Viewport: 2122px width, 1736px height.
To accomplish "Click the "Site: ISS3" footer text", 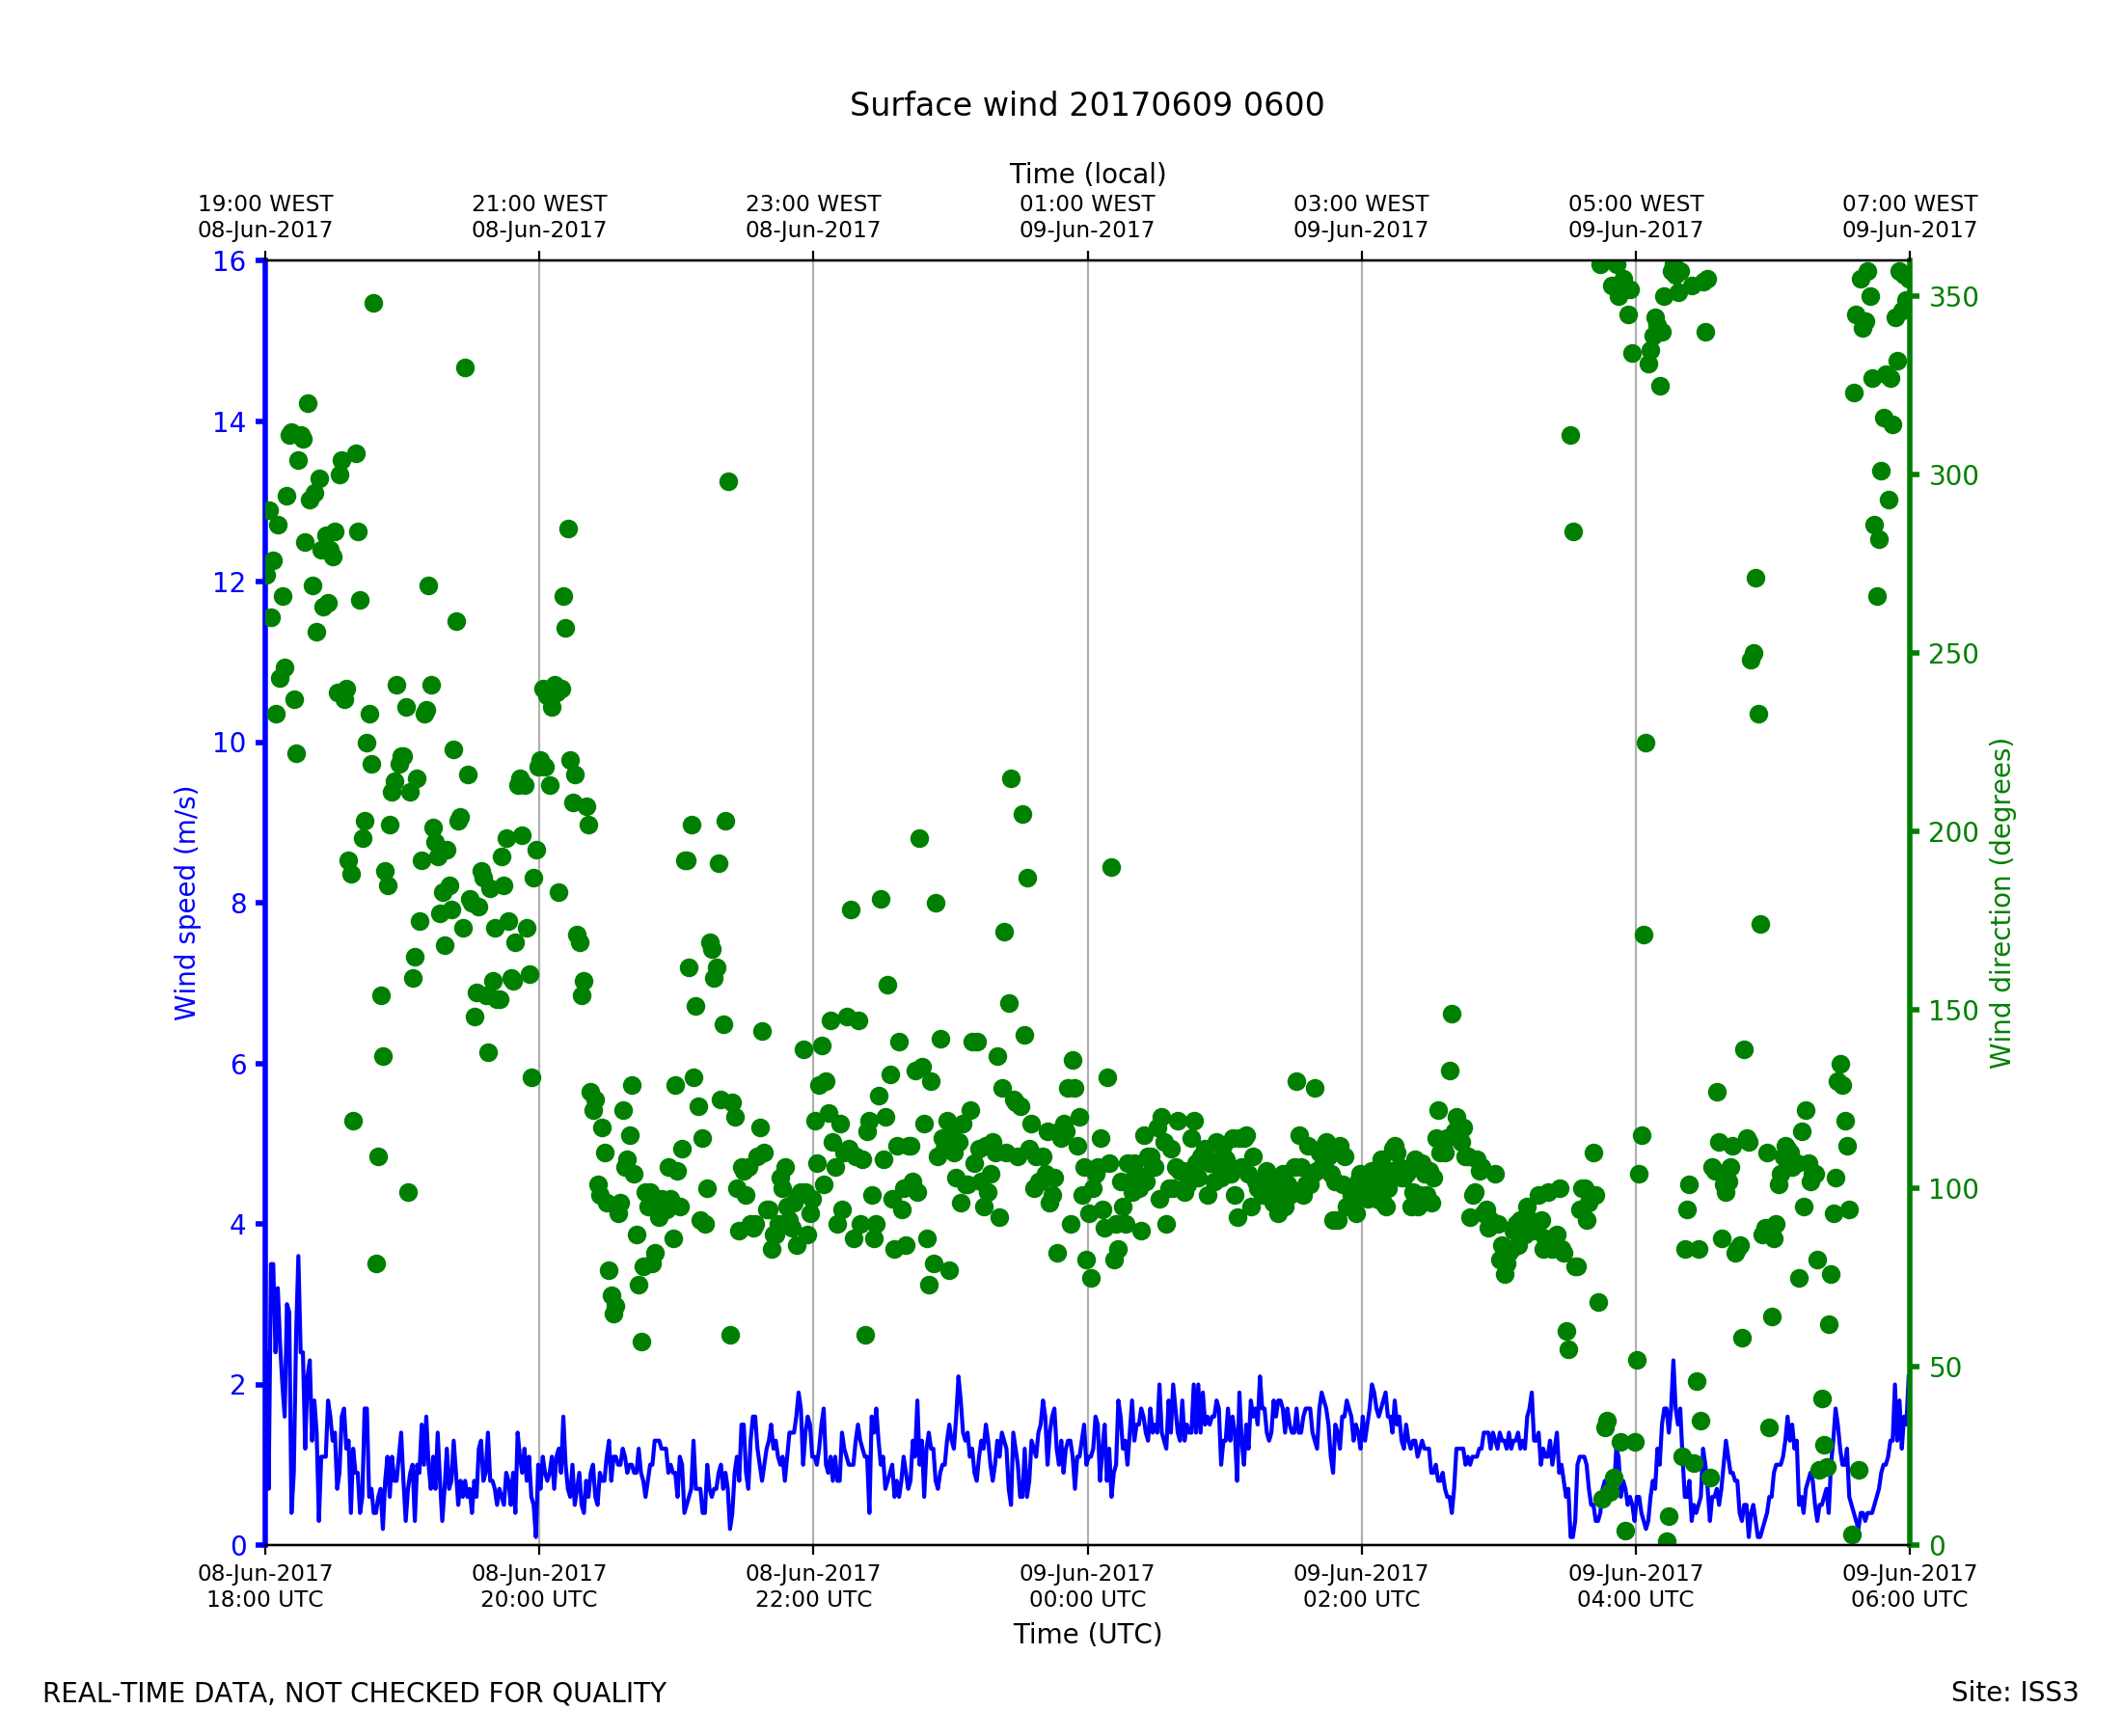I will coord(2014,1692).
